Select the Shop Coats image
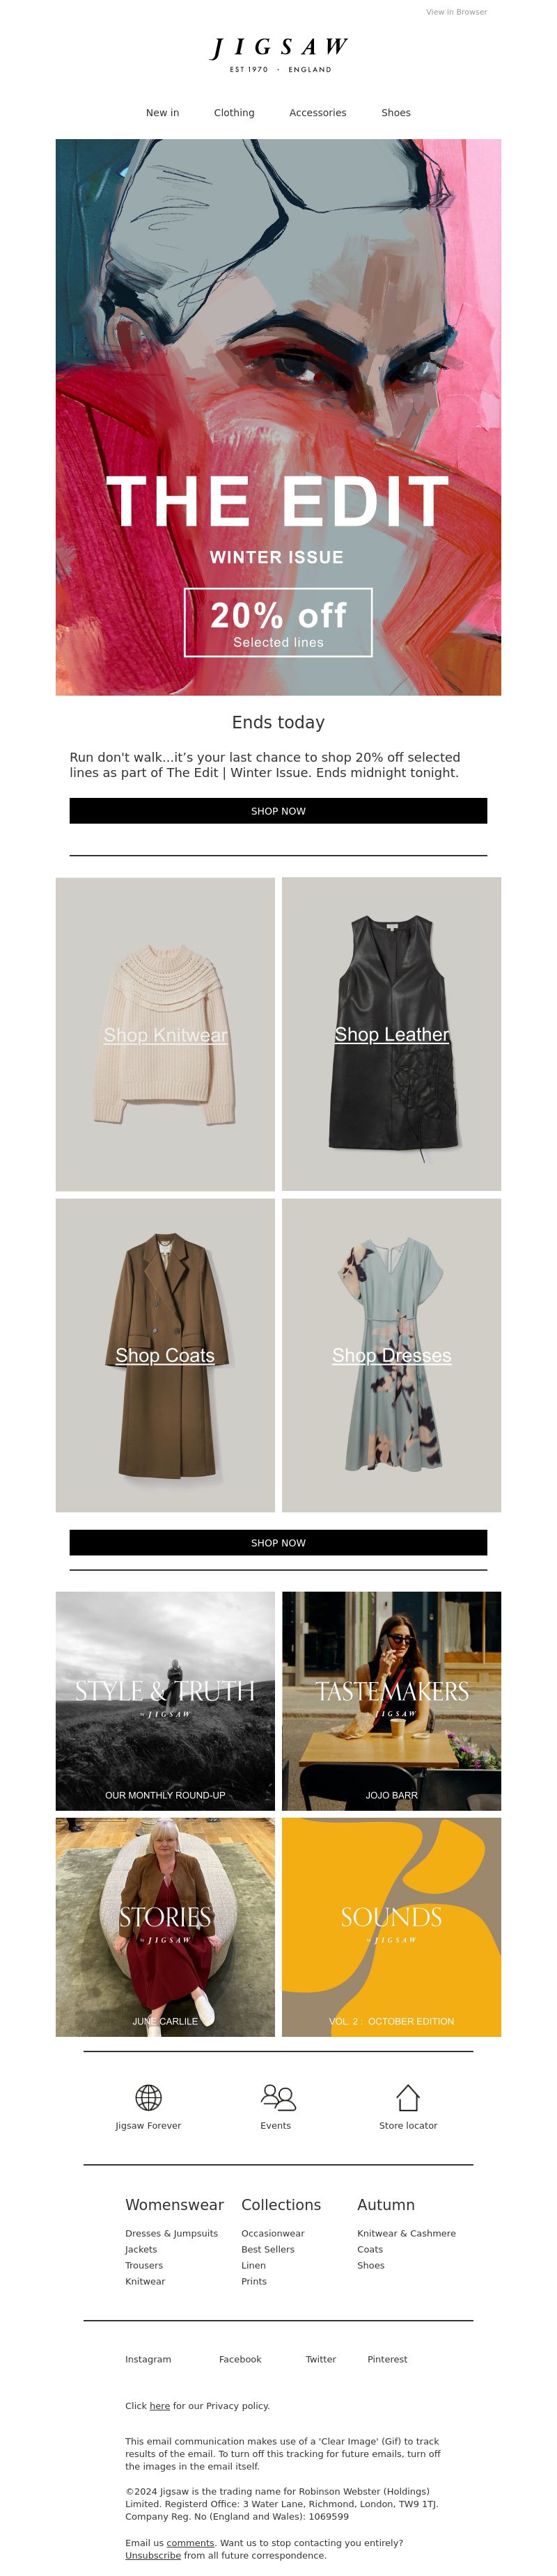The width and height of the screenshot is (557, 2576). point(165,1355)
